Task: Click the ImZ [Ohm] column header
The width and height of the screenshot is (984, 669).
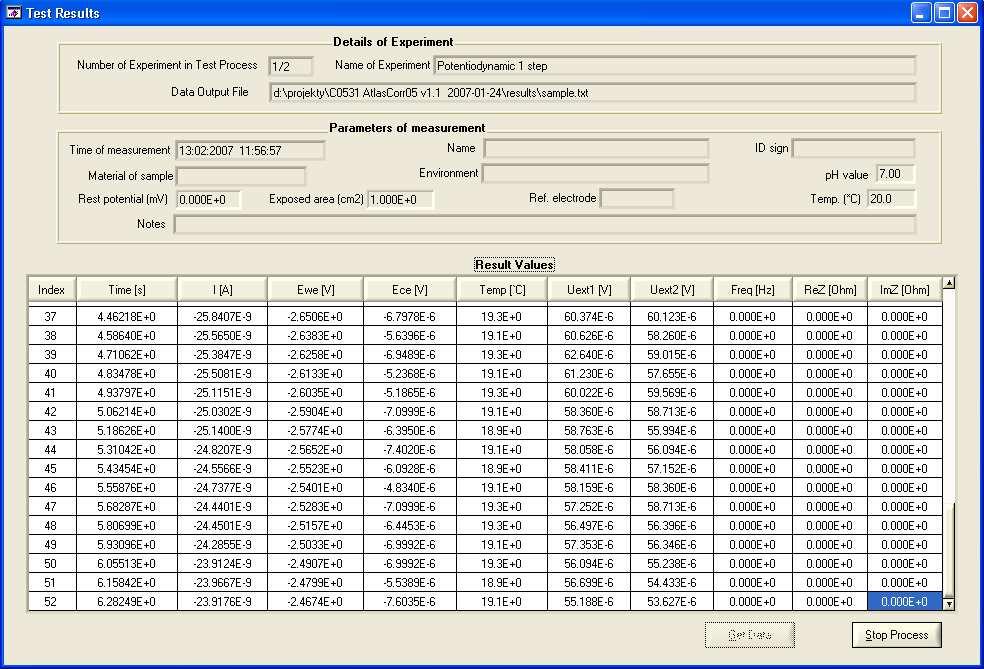Action: pos(904,289)
